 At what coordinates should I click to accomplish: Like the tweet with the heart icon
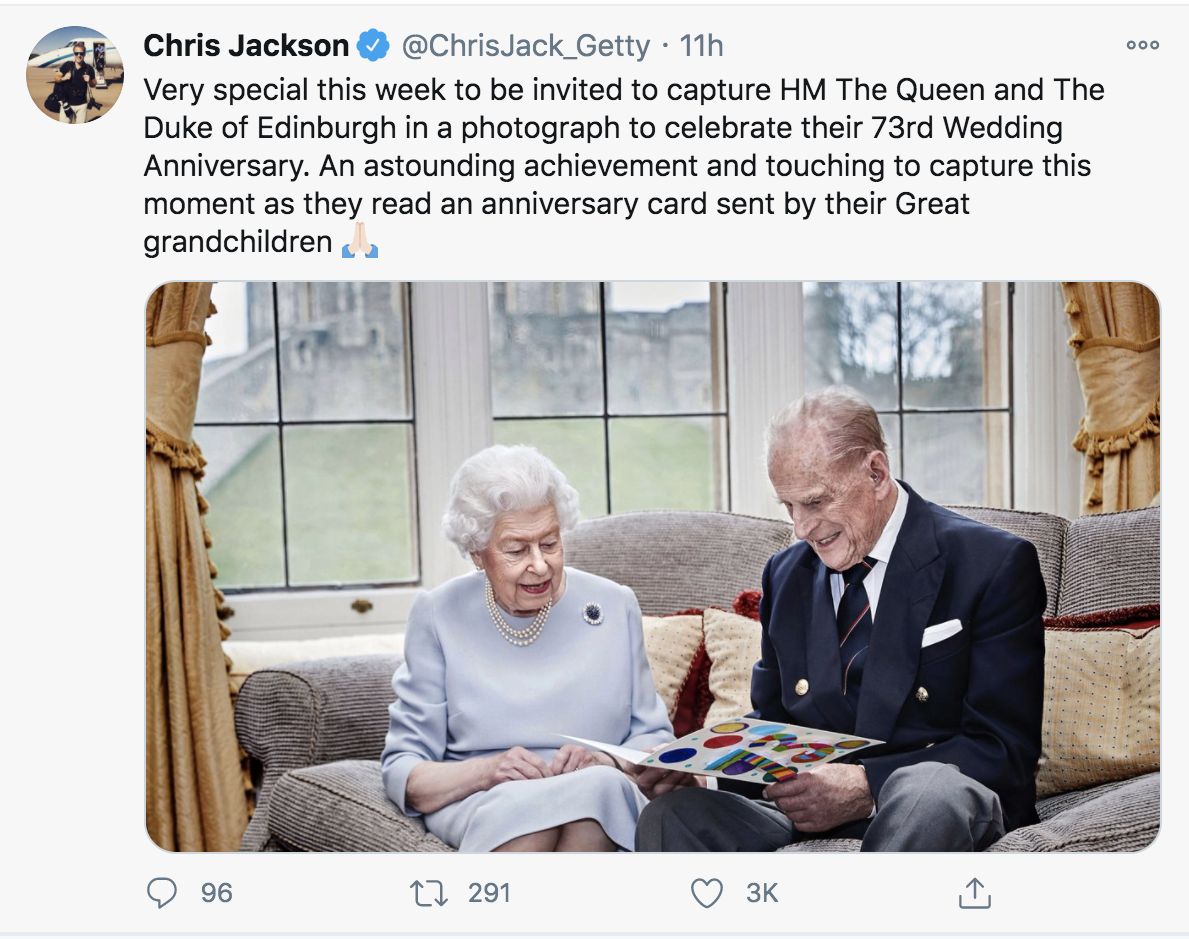pyautogui.click(x=706, y=892)
